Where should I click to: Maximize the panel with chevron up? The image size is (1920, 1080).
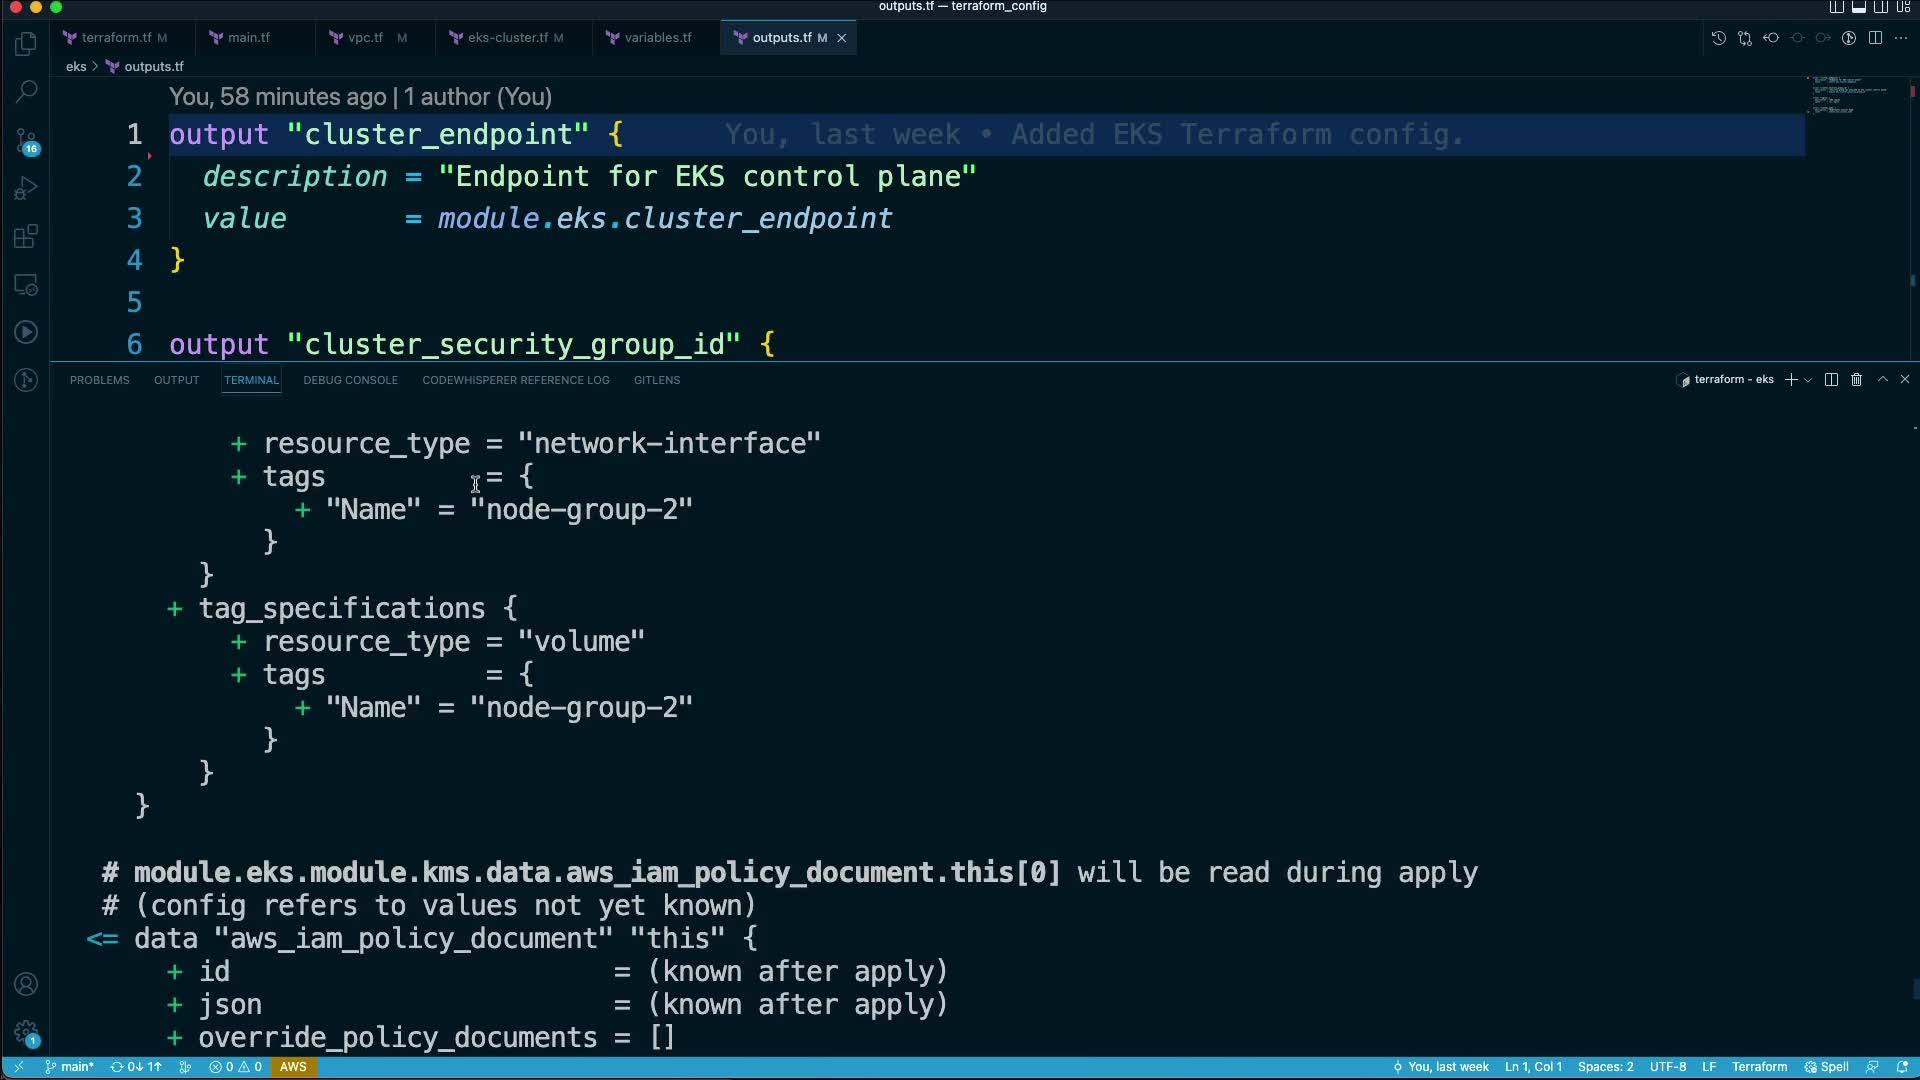click(1882, 380)
